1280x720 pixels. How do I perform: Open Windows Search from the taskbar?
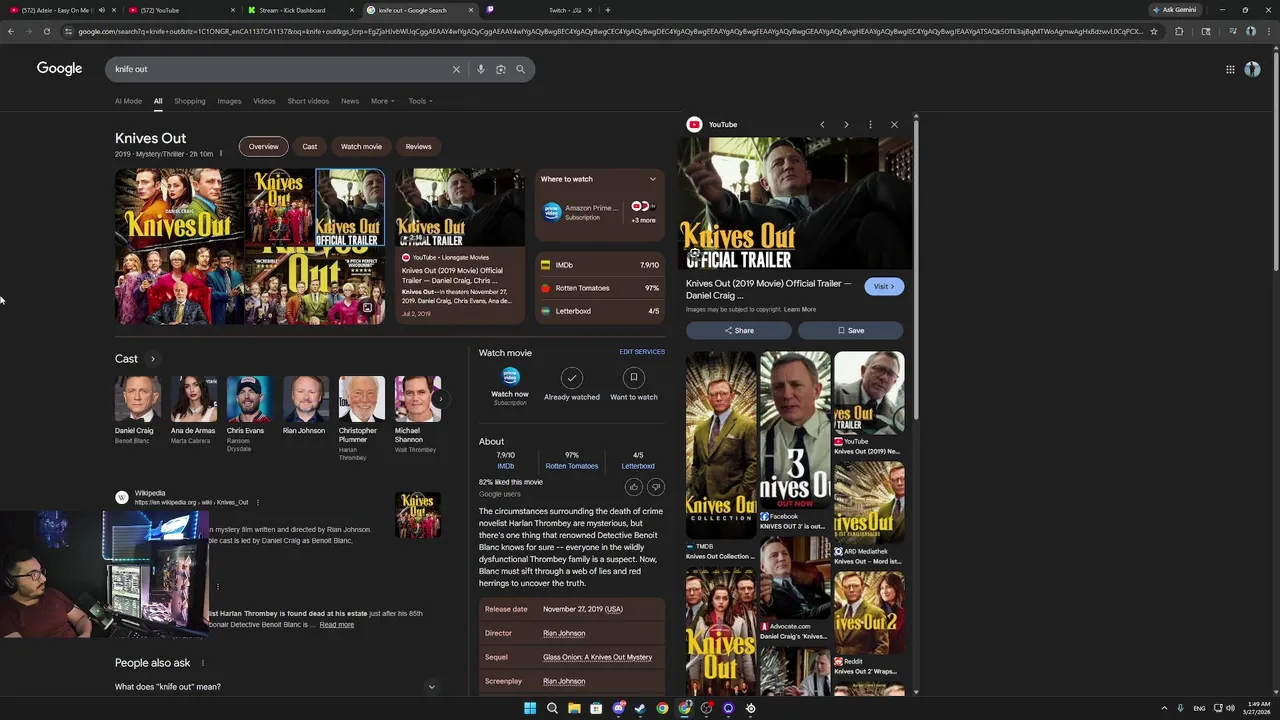pos(552,708)
